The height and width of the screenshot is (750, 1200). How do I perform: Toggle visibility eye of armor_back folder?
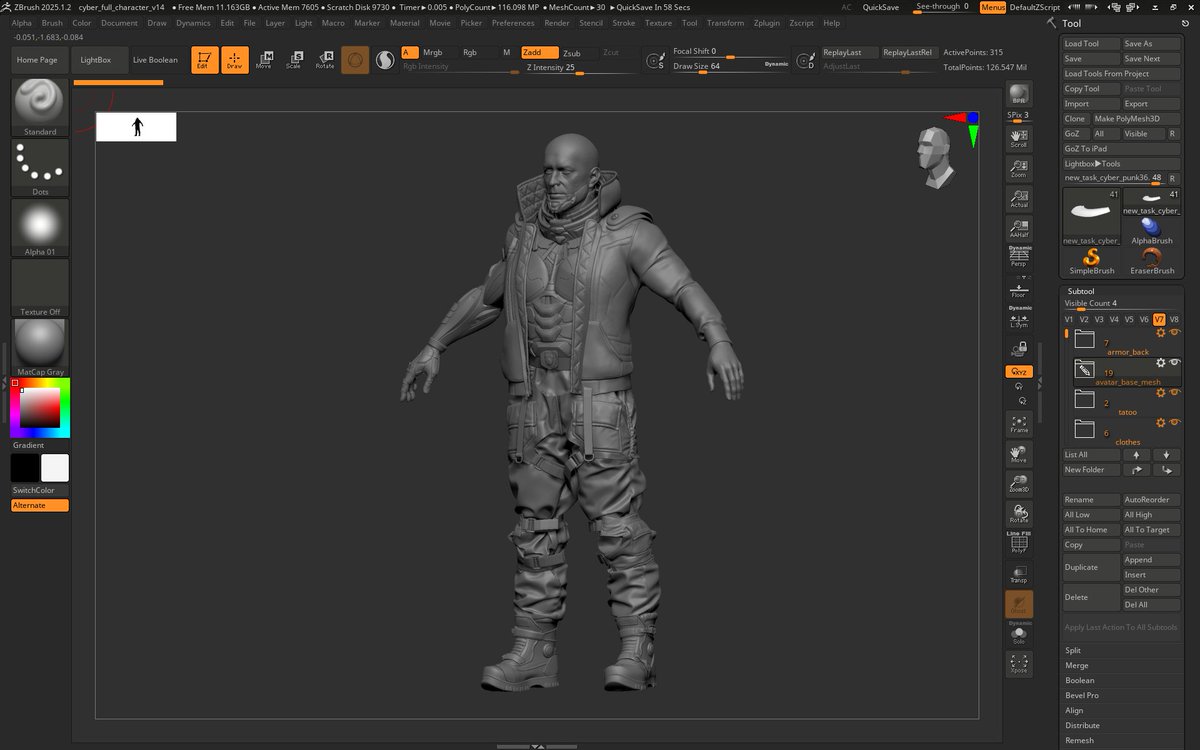(1175, 332)
